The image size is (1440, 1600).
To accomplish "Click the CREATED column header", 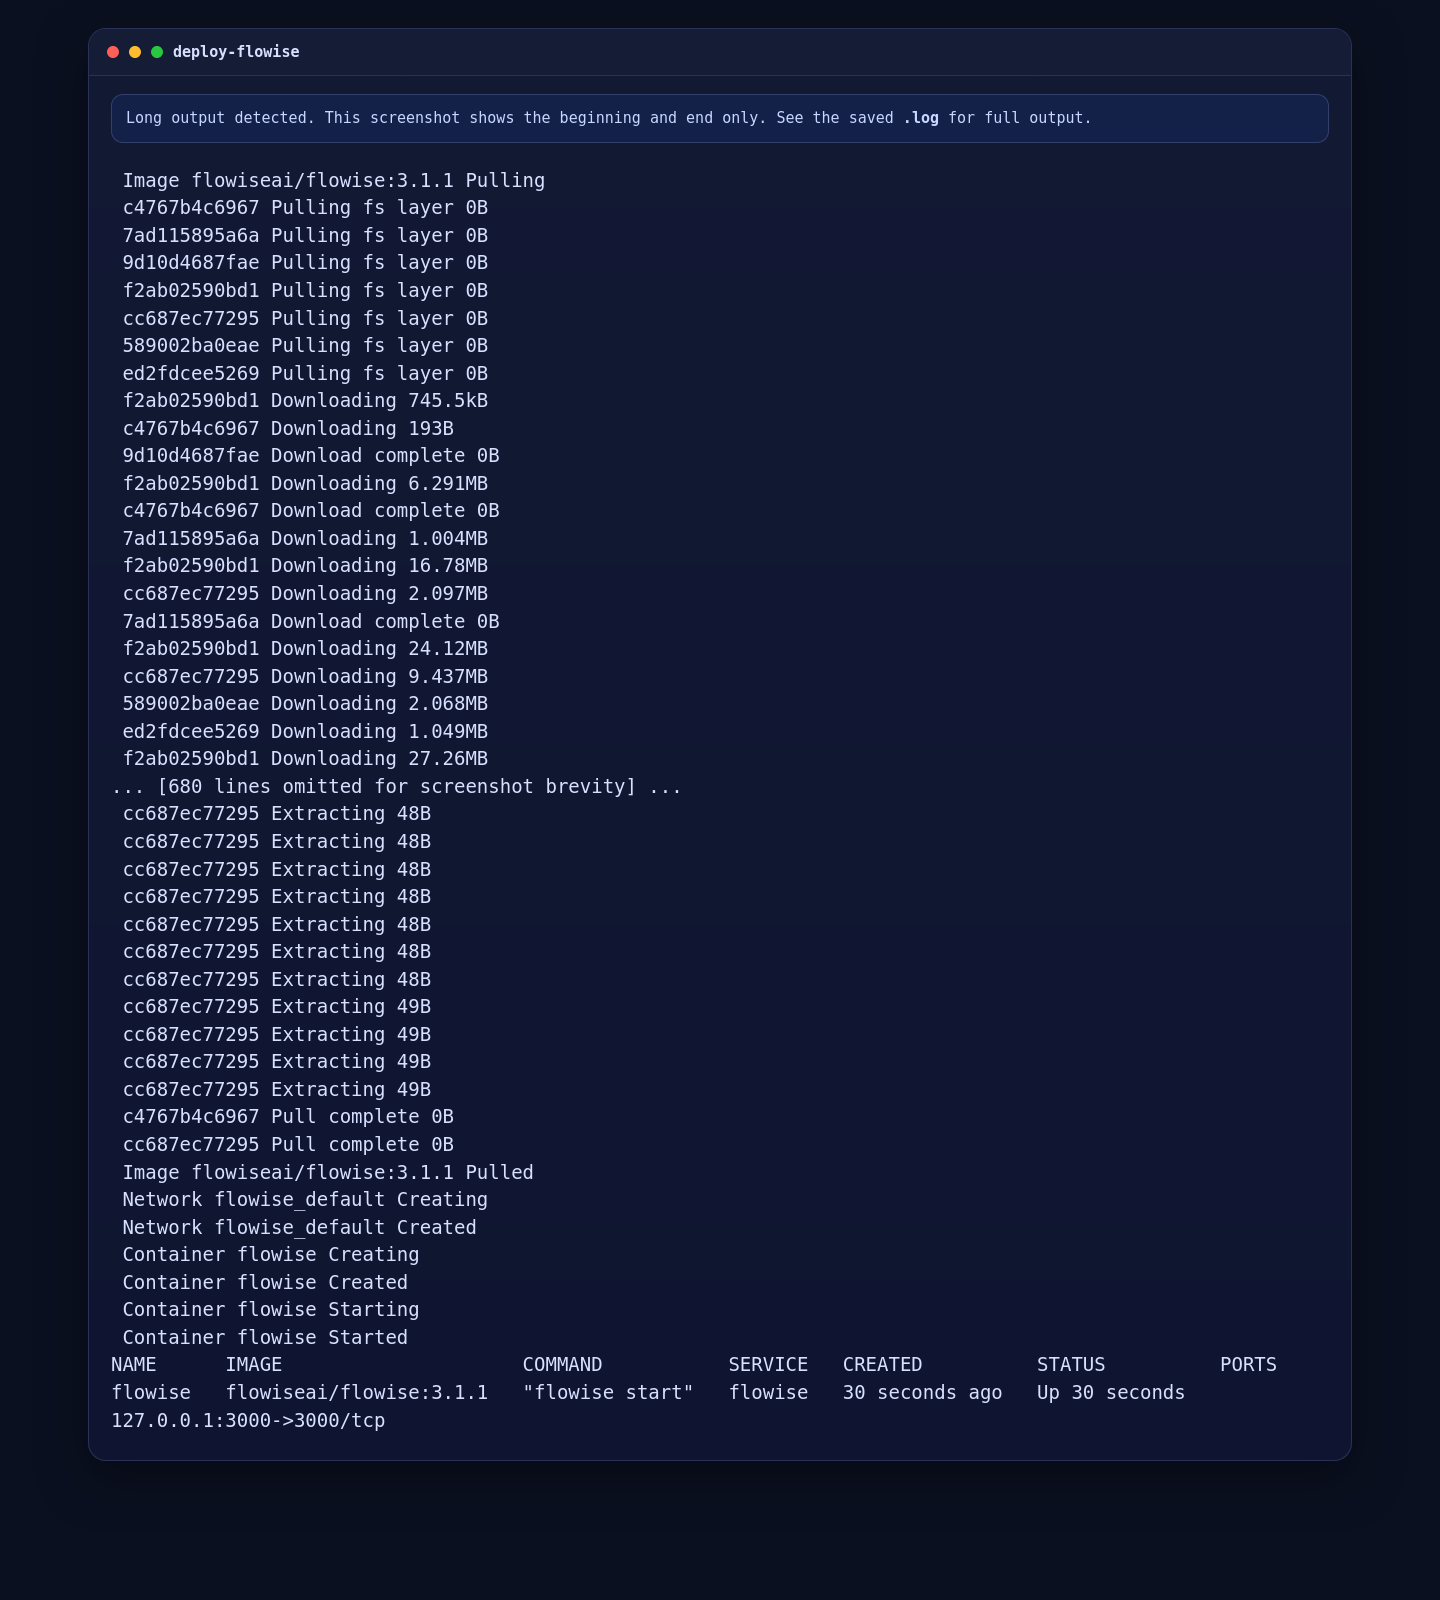I will tap(882, 1365).
